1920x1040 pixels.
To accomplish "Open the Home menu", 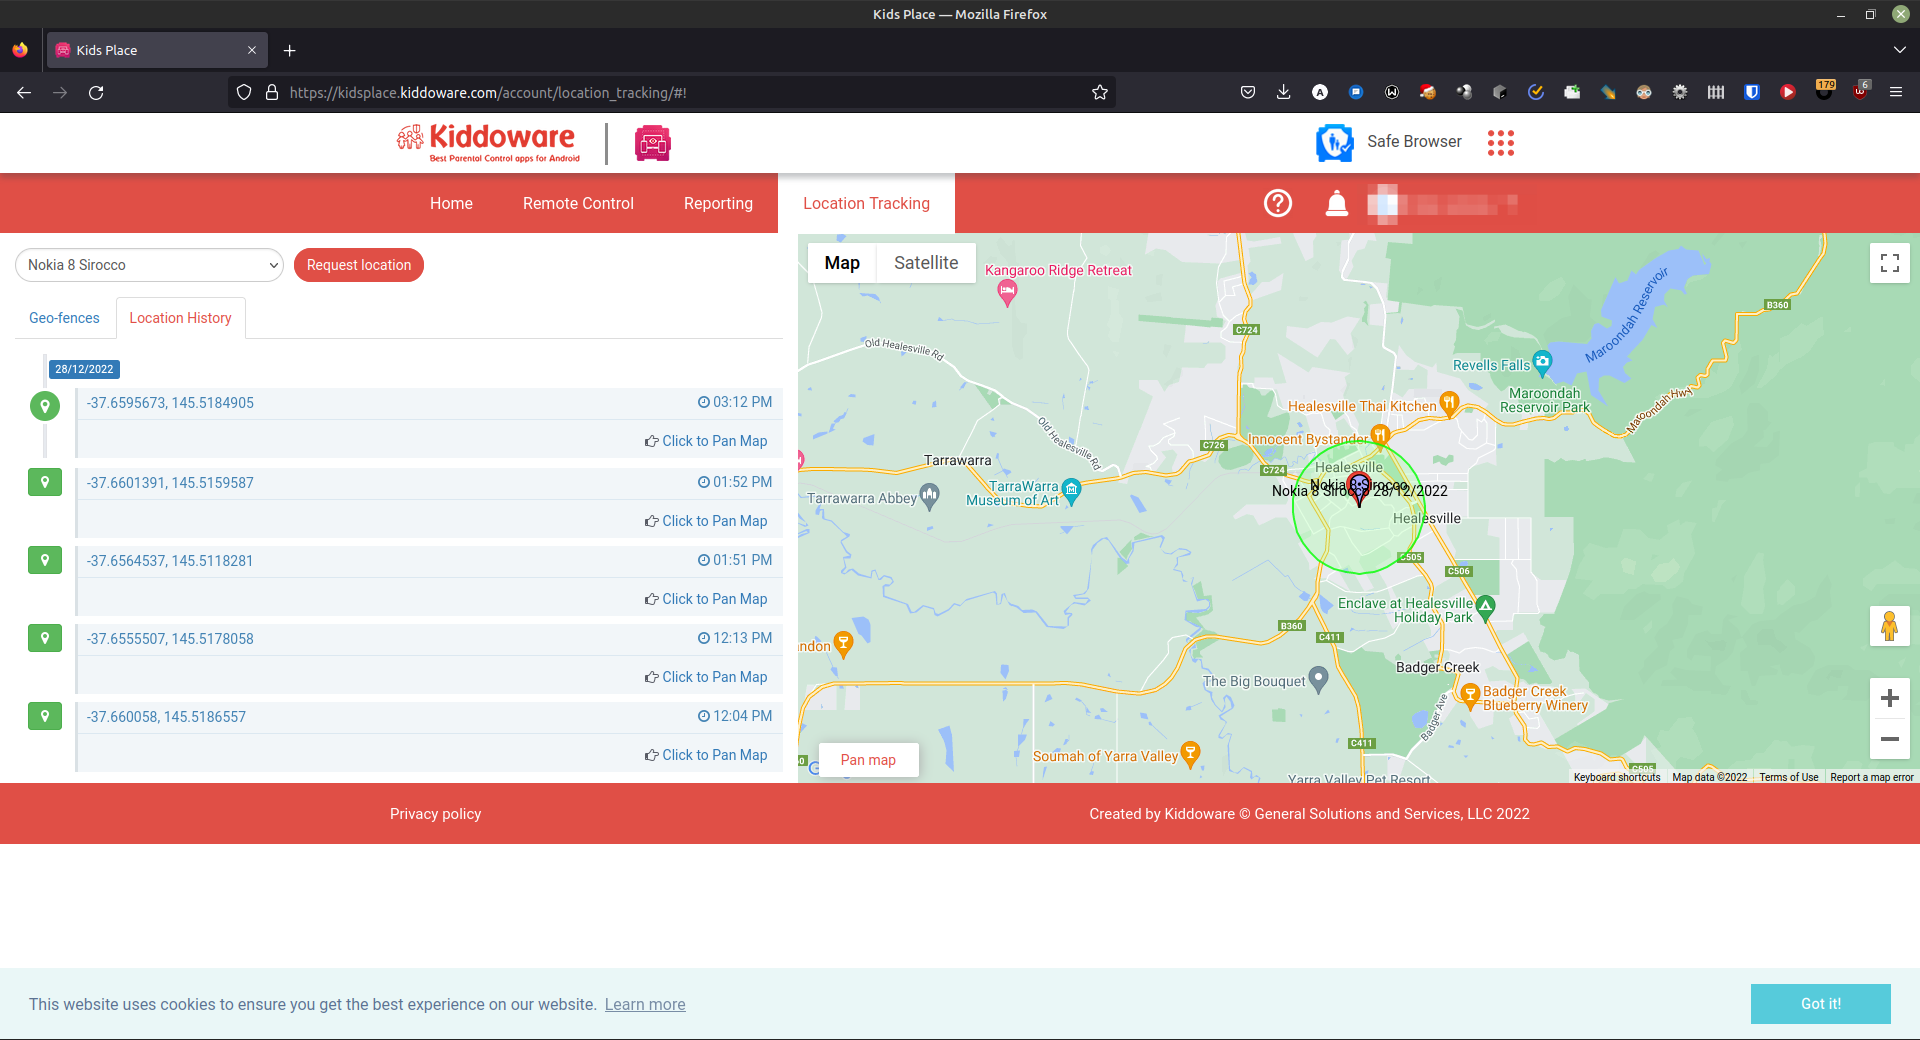I will coord(451,203).
